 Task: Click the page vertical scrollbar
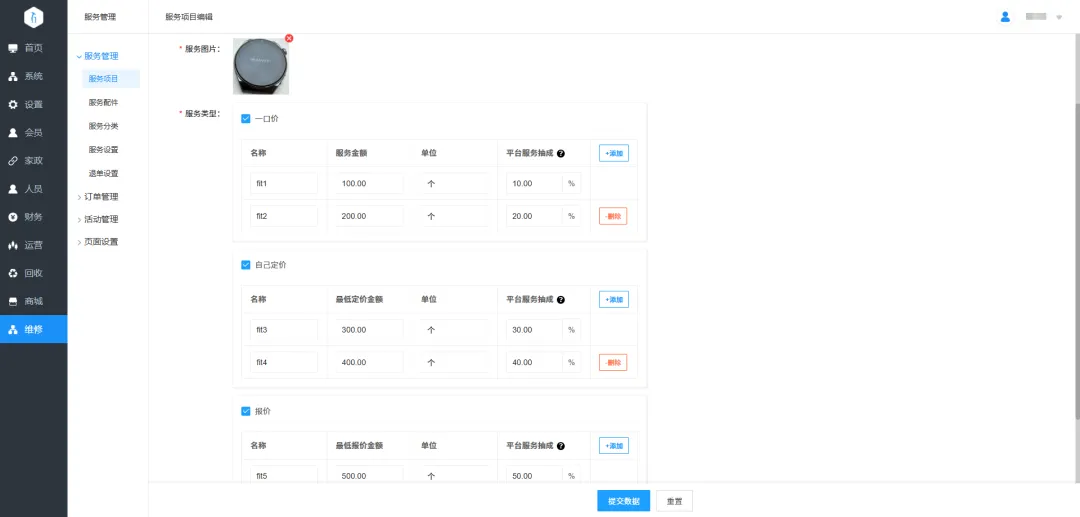[1076, 250]
